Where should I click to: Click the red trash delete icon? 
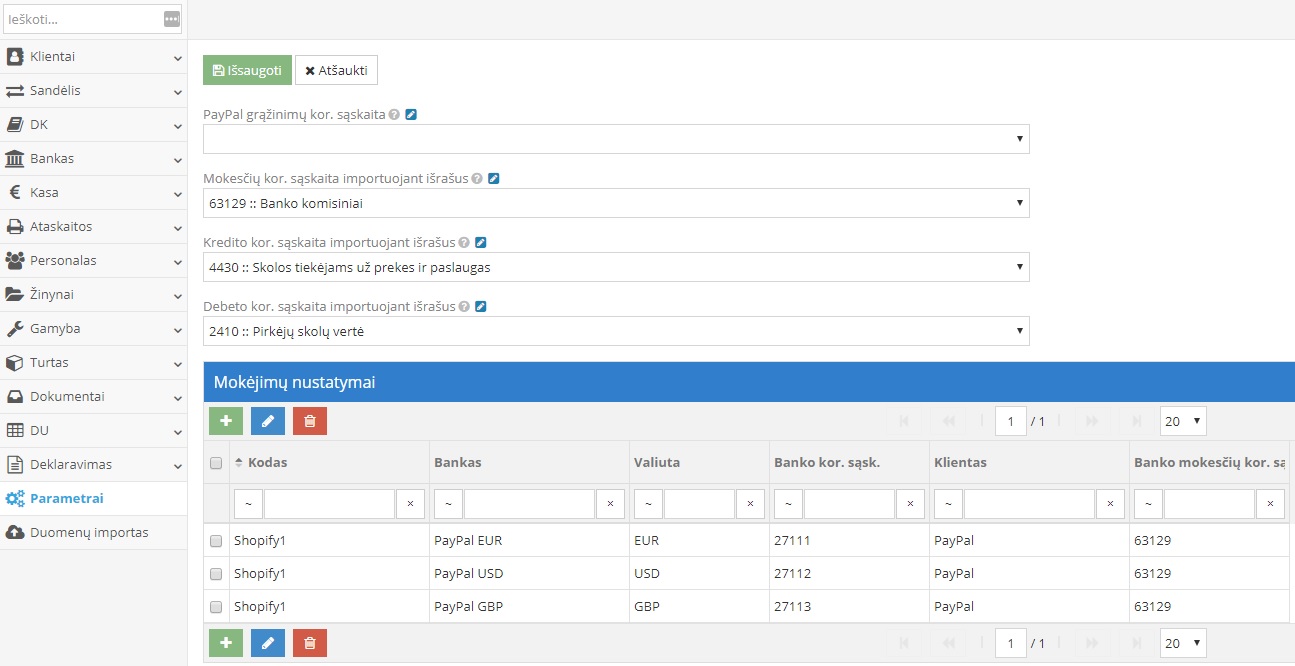point(309,421)
